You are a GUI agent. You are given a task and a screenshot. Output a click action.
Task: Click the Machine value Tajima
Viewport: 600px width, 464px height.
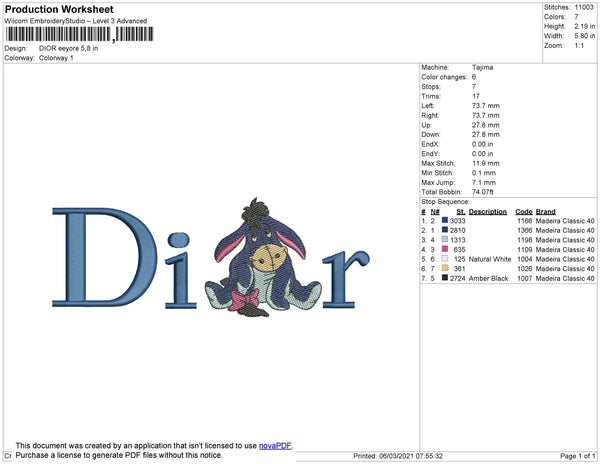click(x=483, y=67)
